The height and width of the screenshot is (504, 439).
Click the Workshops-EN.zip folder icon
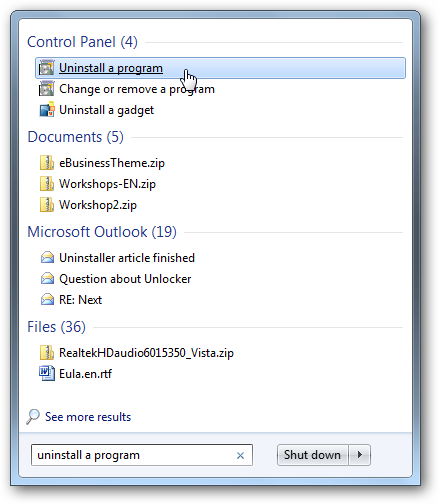click(x=47, y=184)
